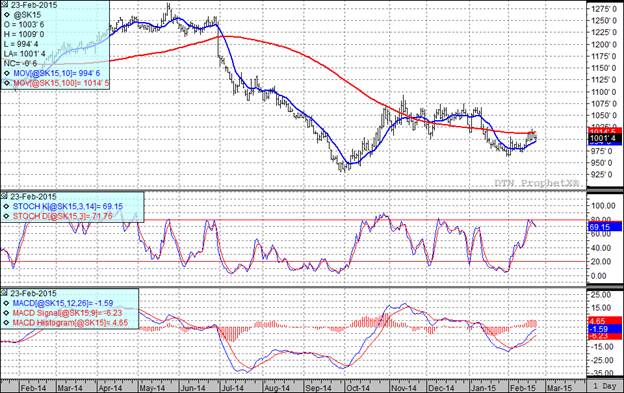Click the black 1001'4 last price tag
624x393 pixels.
(x=604, y=138)
